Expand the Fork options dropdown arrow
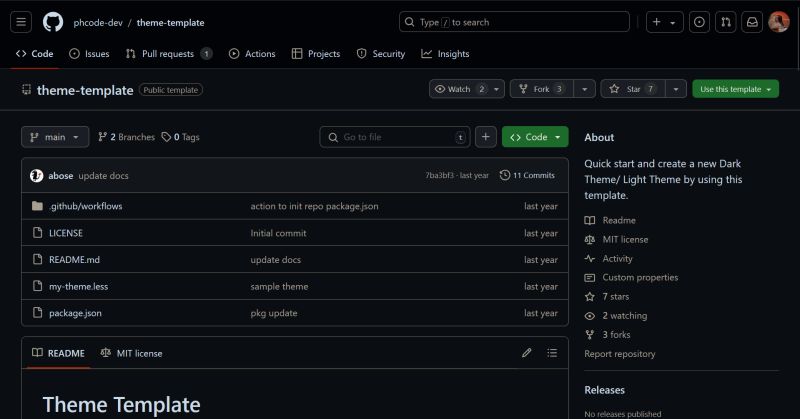Screen dimensions: 800x419 click(x=585, y=89)
